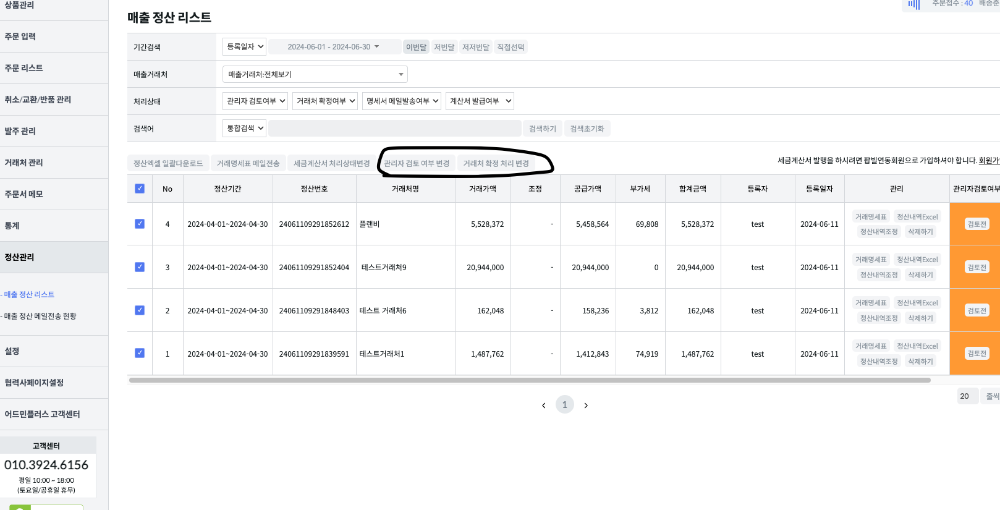This screenshot has width=1000, height=510.
Task: Open the 주문서 메모 sidebar menu
Action: [x=54, y=194]
